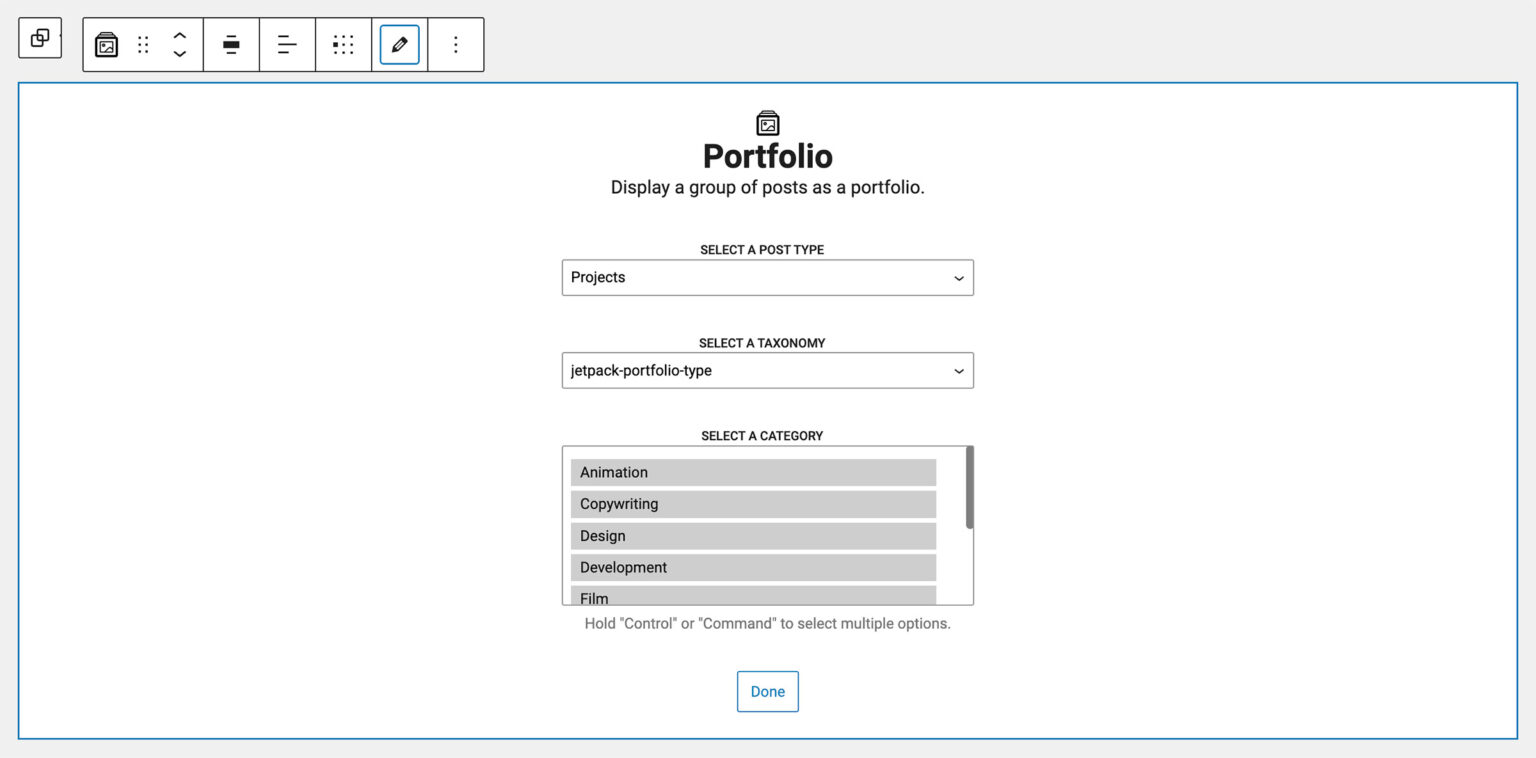
Task: Open the three-dot block options menu
Action: click(x=455, y=44)
